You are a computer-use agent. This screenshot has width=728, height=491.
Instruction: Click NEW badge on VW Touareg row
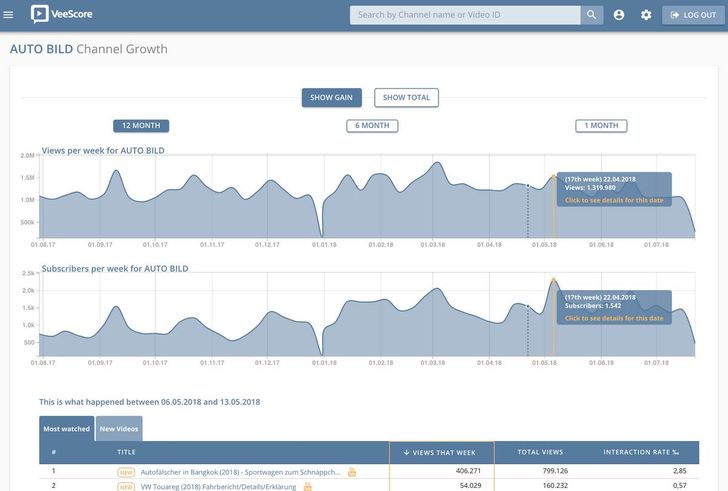click(126, 487)
